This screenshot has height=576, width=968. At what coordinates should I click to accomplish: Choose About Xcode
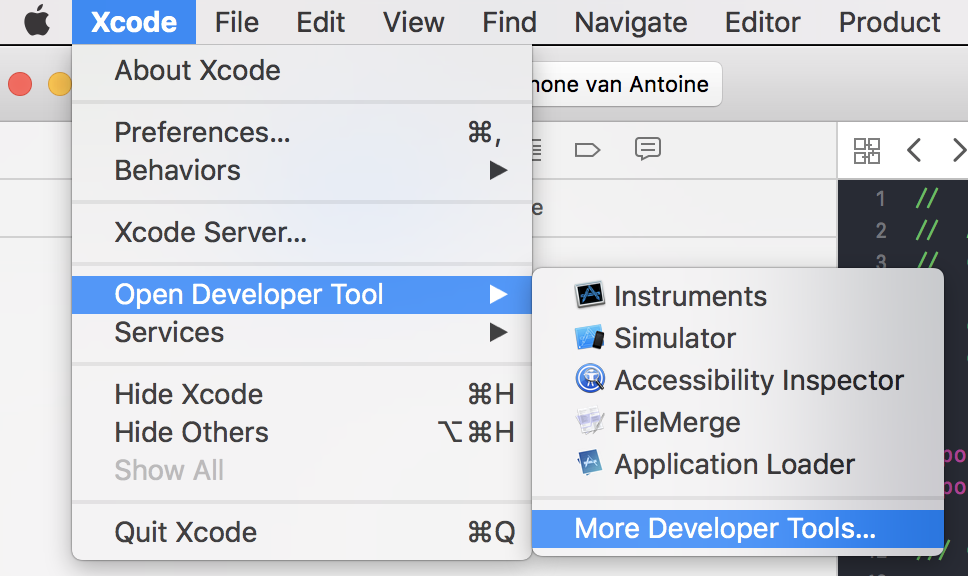pos(302,70)
